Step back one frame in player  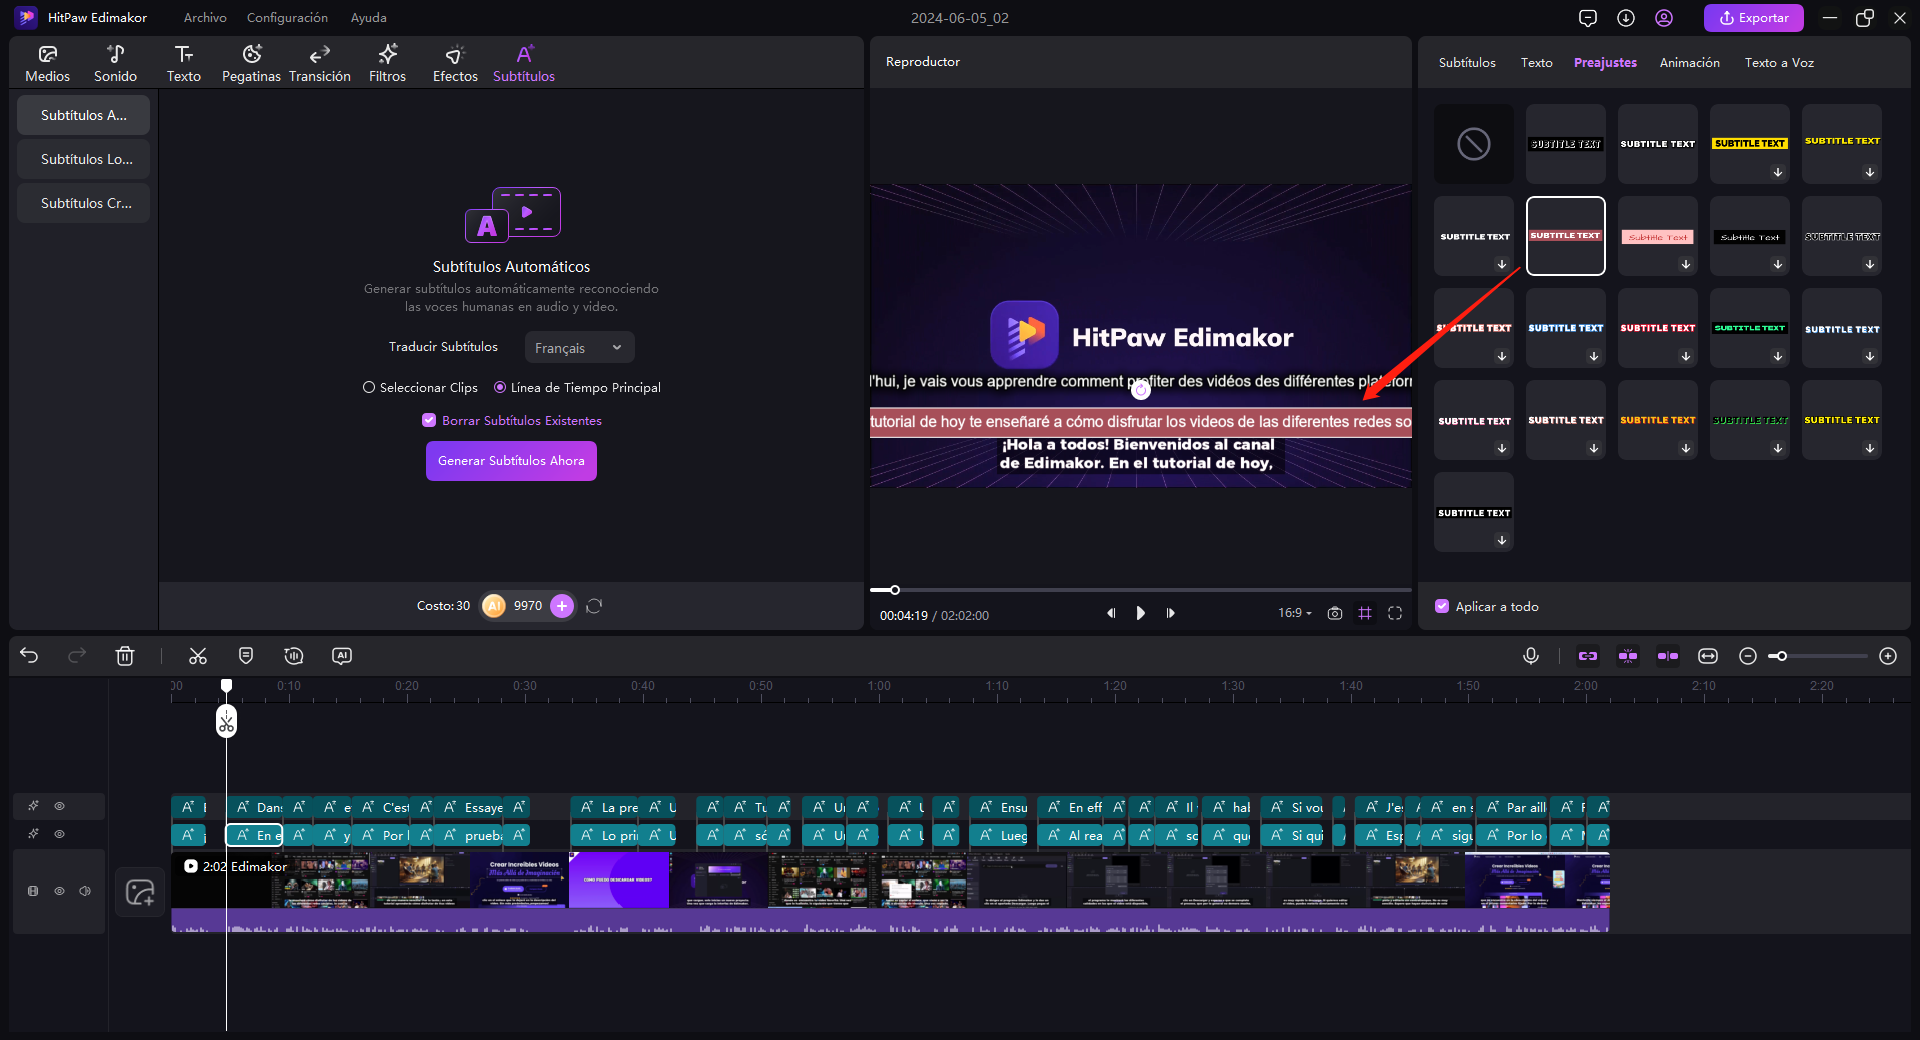[x=1111, y=613]
